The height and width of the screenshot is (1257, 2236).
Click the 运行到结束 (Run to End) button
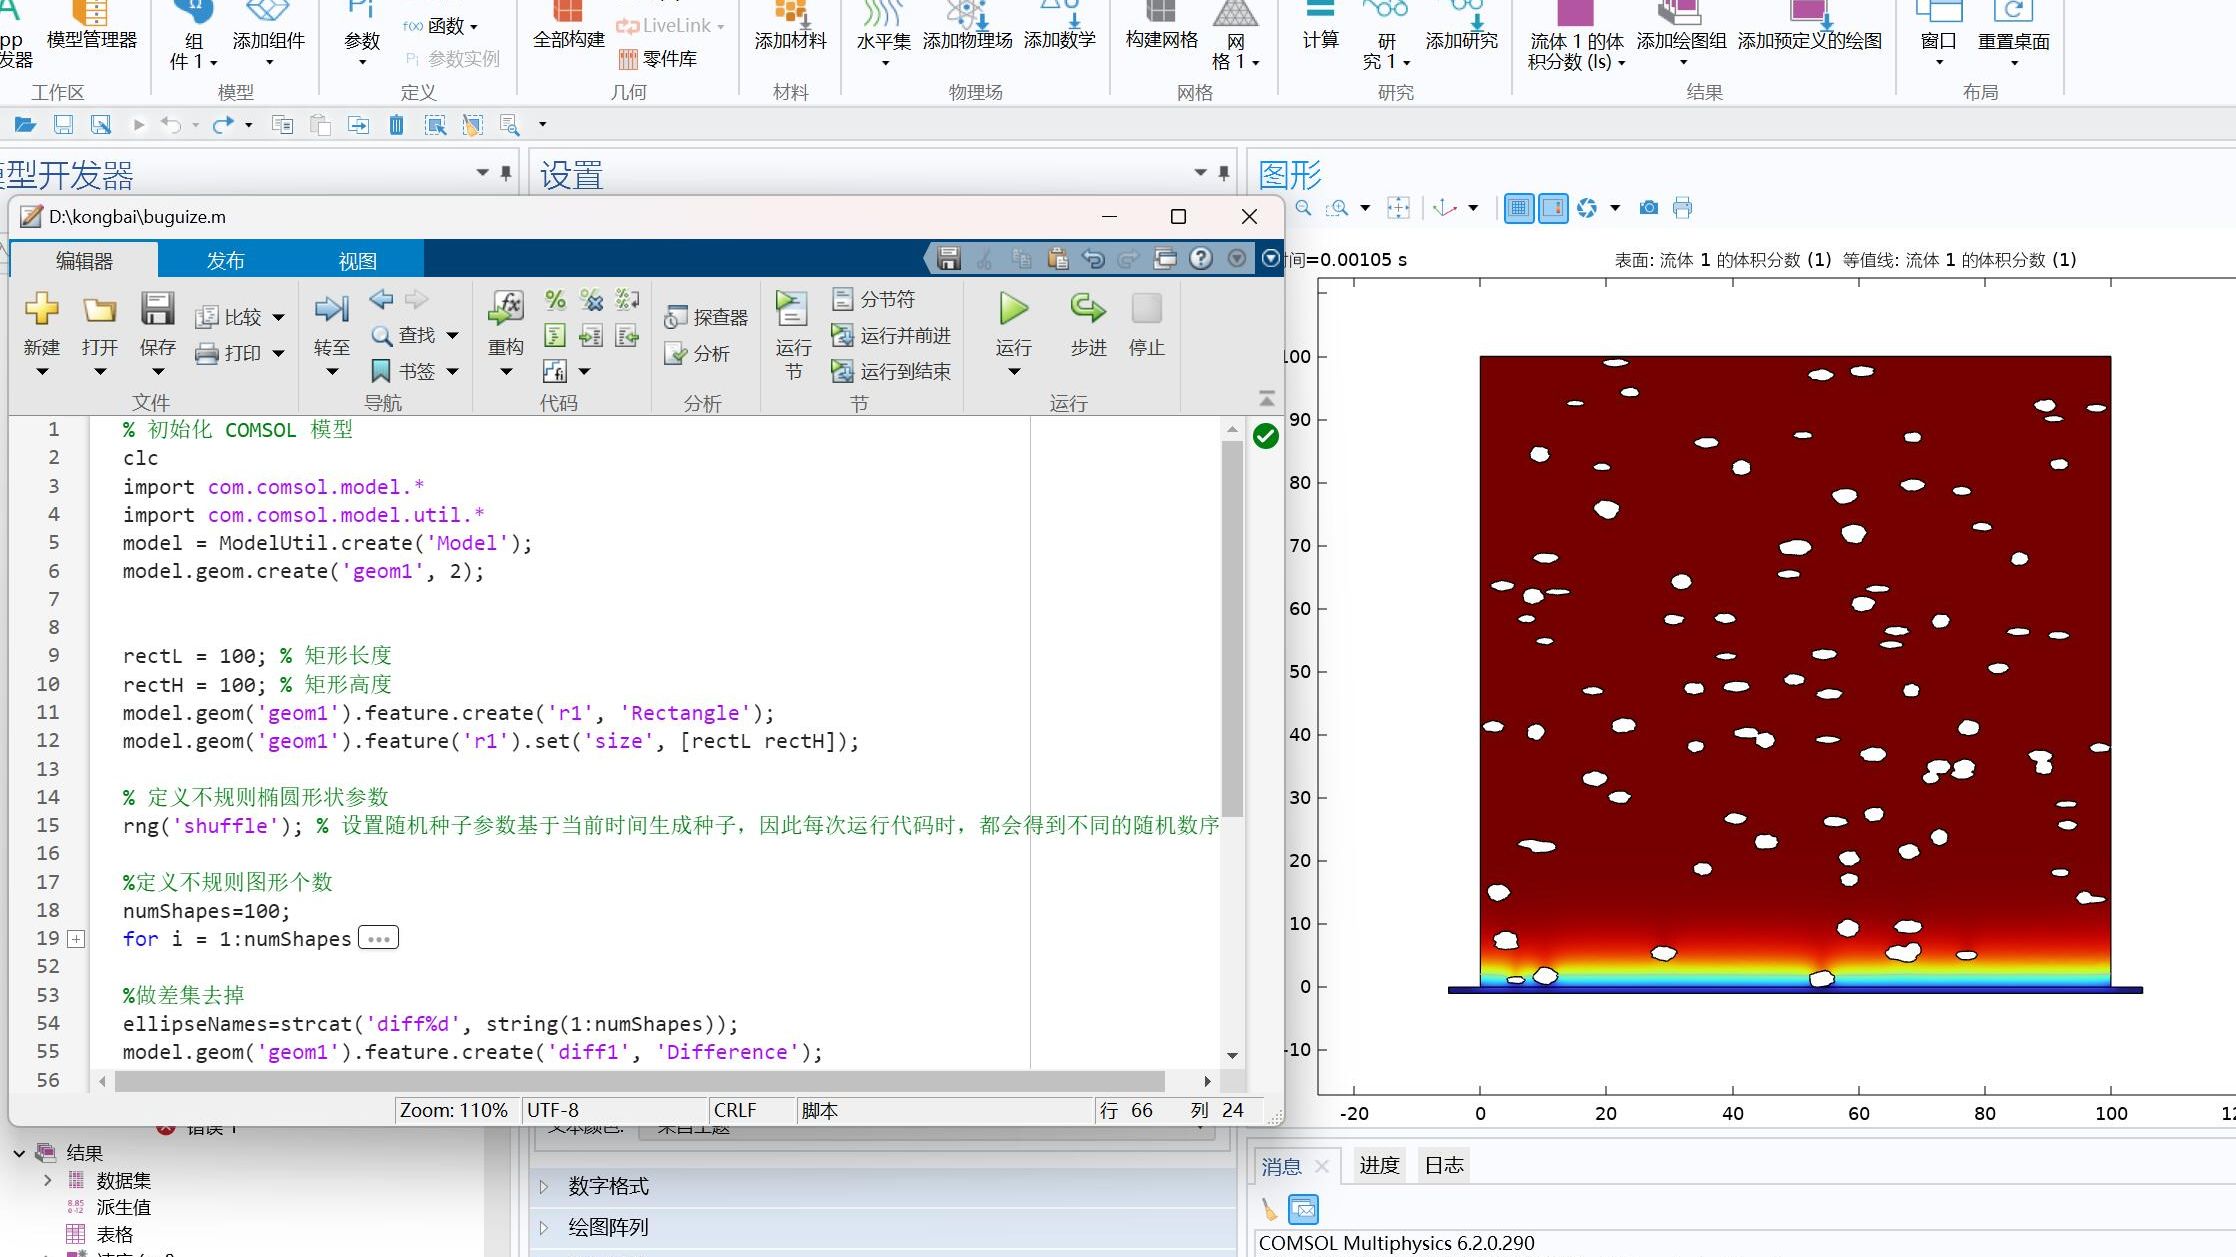click(891, 374)
